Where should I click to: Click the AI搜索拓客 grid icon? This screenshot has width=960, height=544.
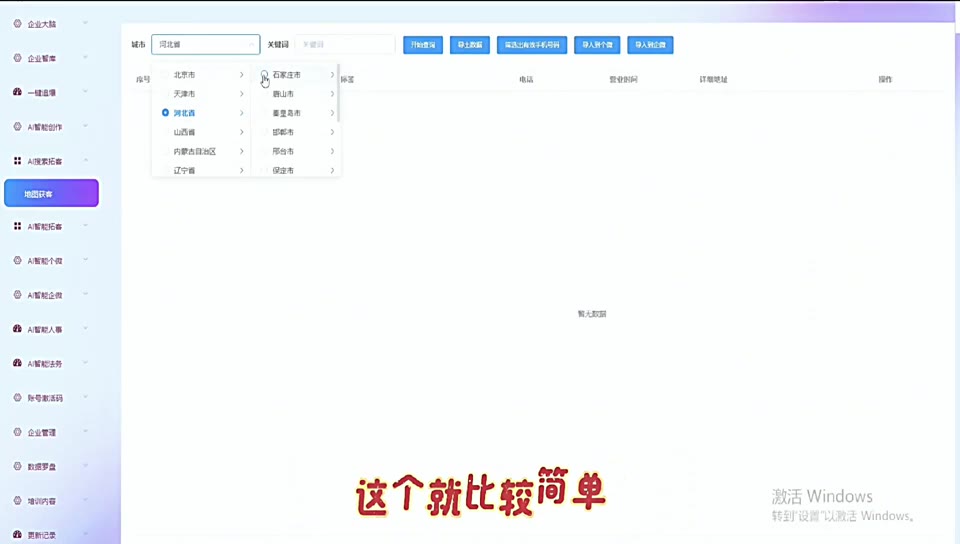coord(17,161)
